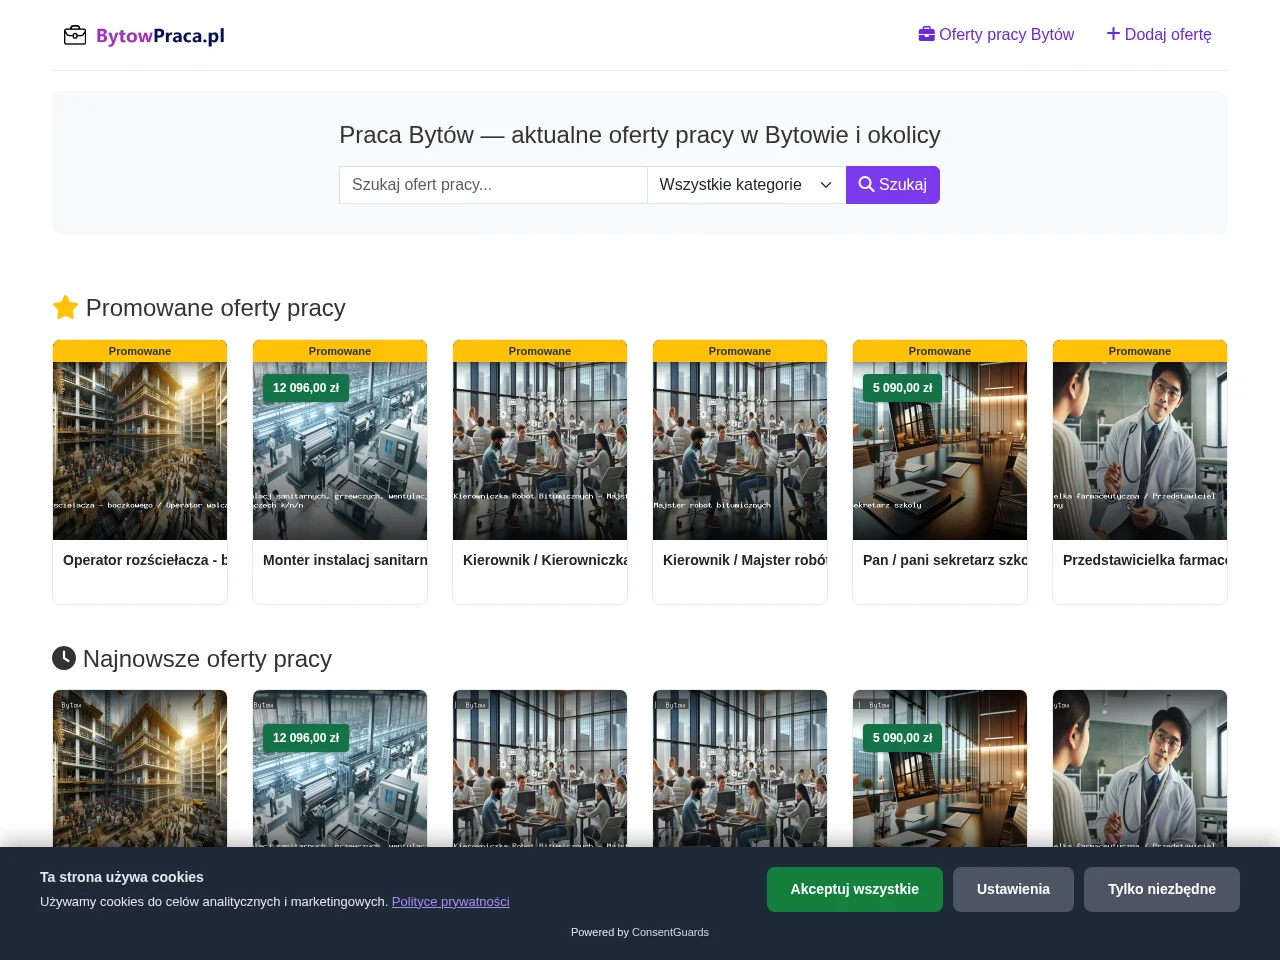This screenshot has width=1280, height=960.
Task: Accept all cookies with Akceptuj wszystkie
Action: click(x=855, y=889)
